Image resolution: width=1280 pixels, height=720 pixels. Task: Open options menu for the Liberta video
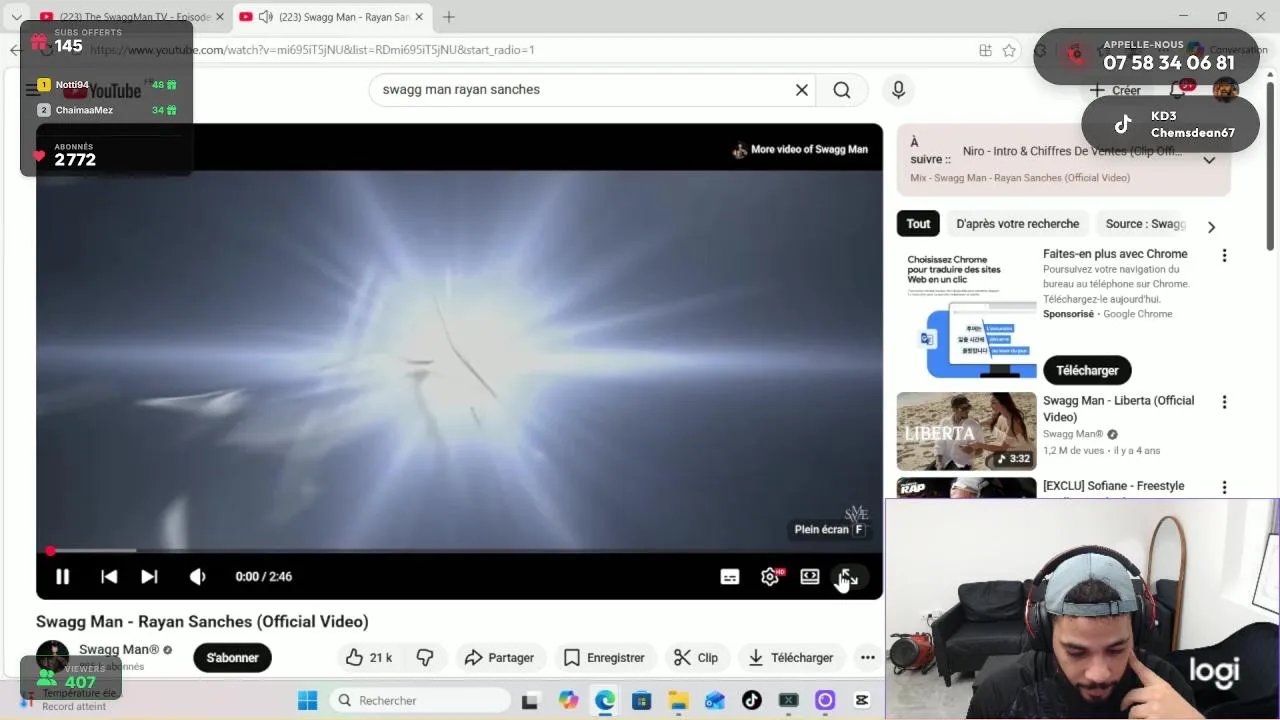(1224, 402)
